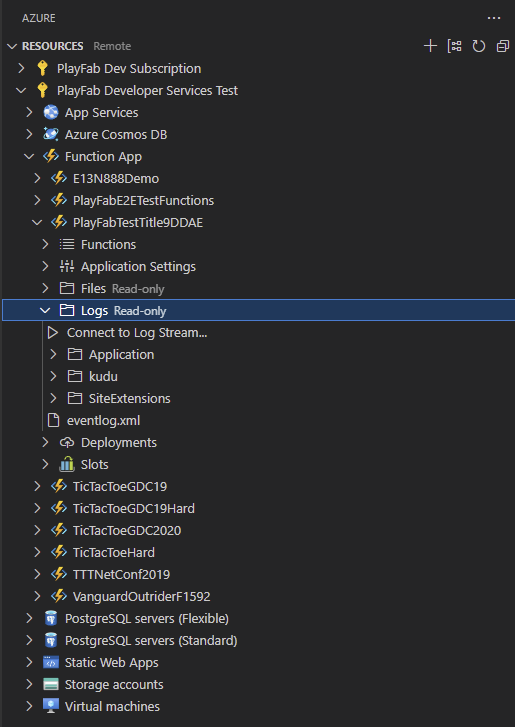Click the Static Web Apps code icon
515x727 pixels.
click(51, 663)
